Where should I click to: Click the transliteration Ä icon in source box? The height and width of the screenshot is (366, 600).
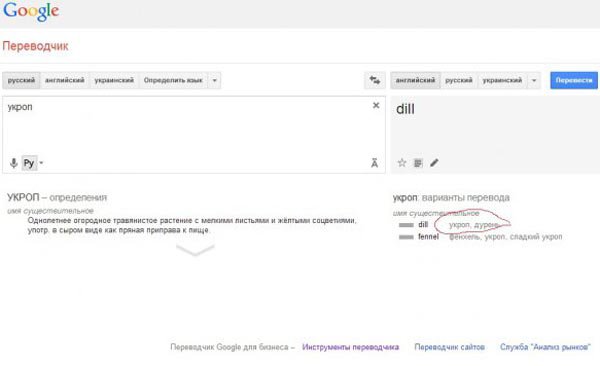pyautogui.click(x=374, y=163)
